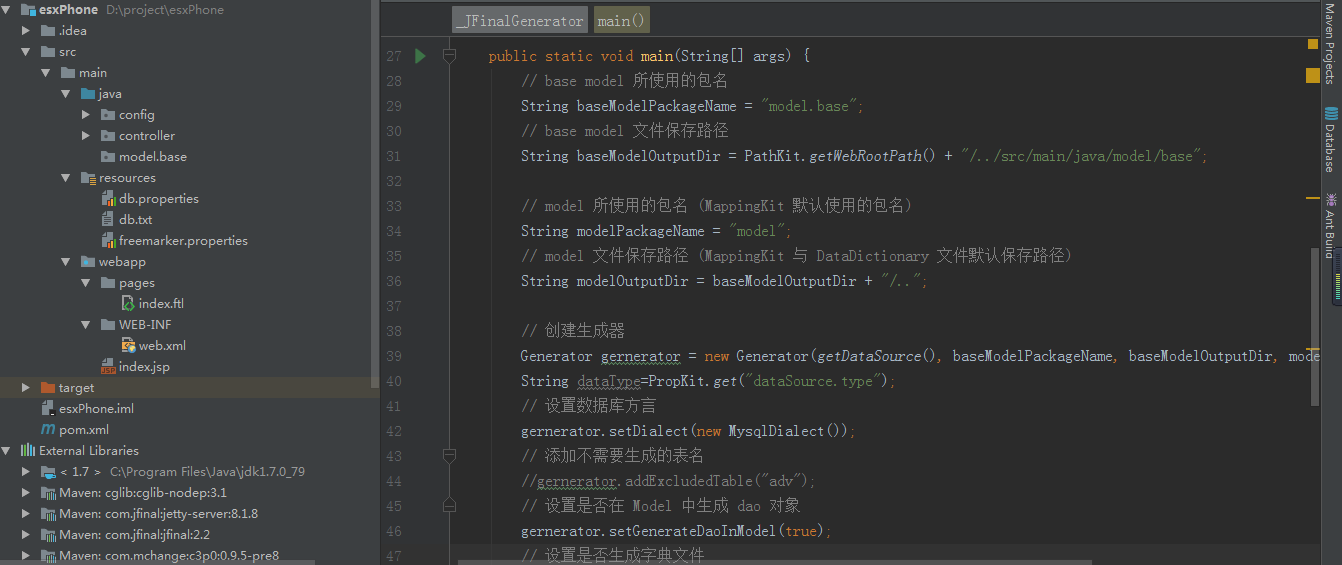
Task: Click the editor vertical scrollbar thumb
Action: click(x=1315, y=326)
